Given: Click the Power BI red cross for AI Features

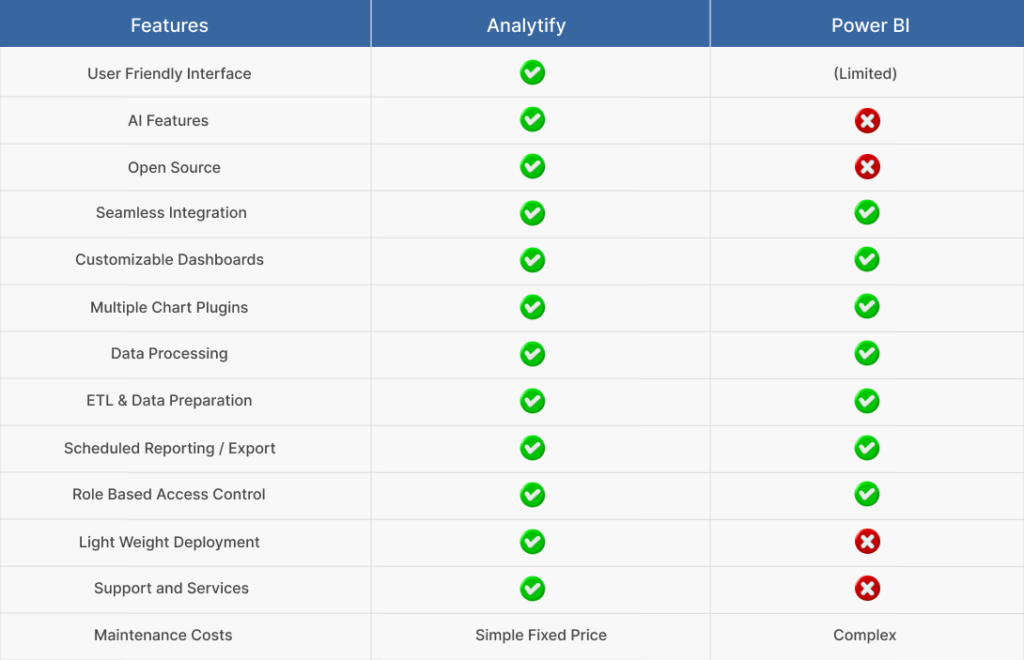Looking at the screenshot, I should click(867, 121).
